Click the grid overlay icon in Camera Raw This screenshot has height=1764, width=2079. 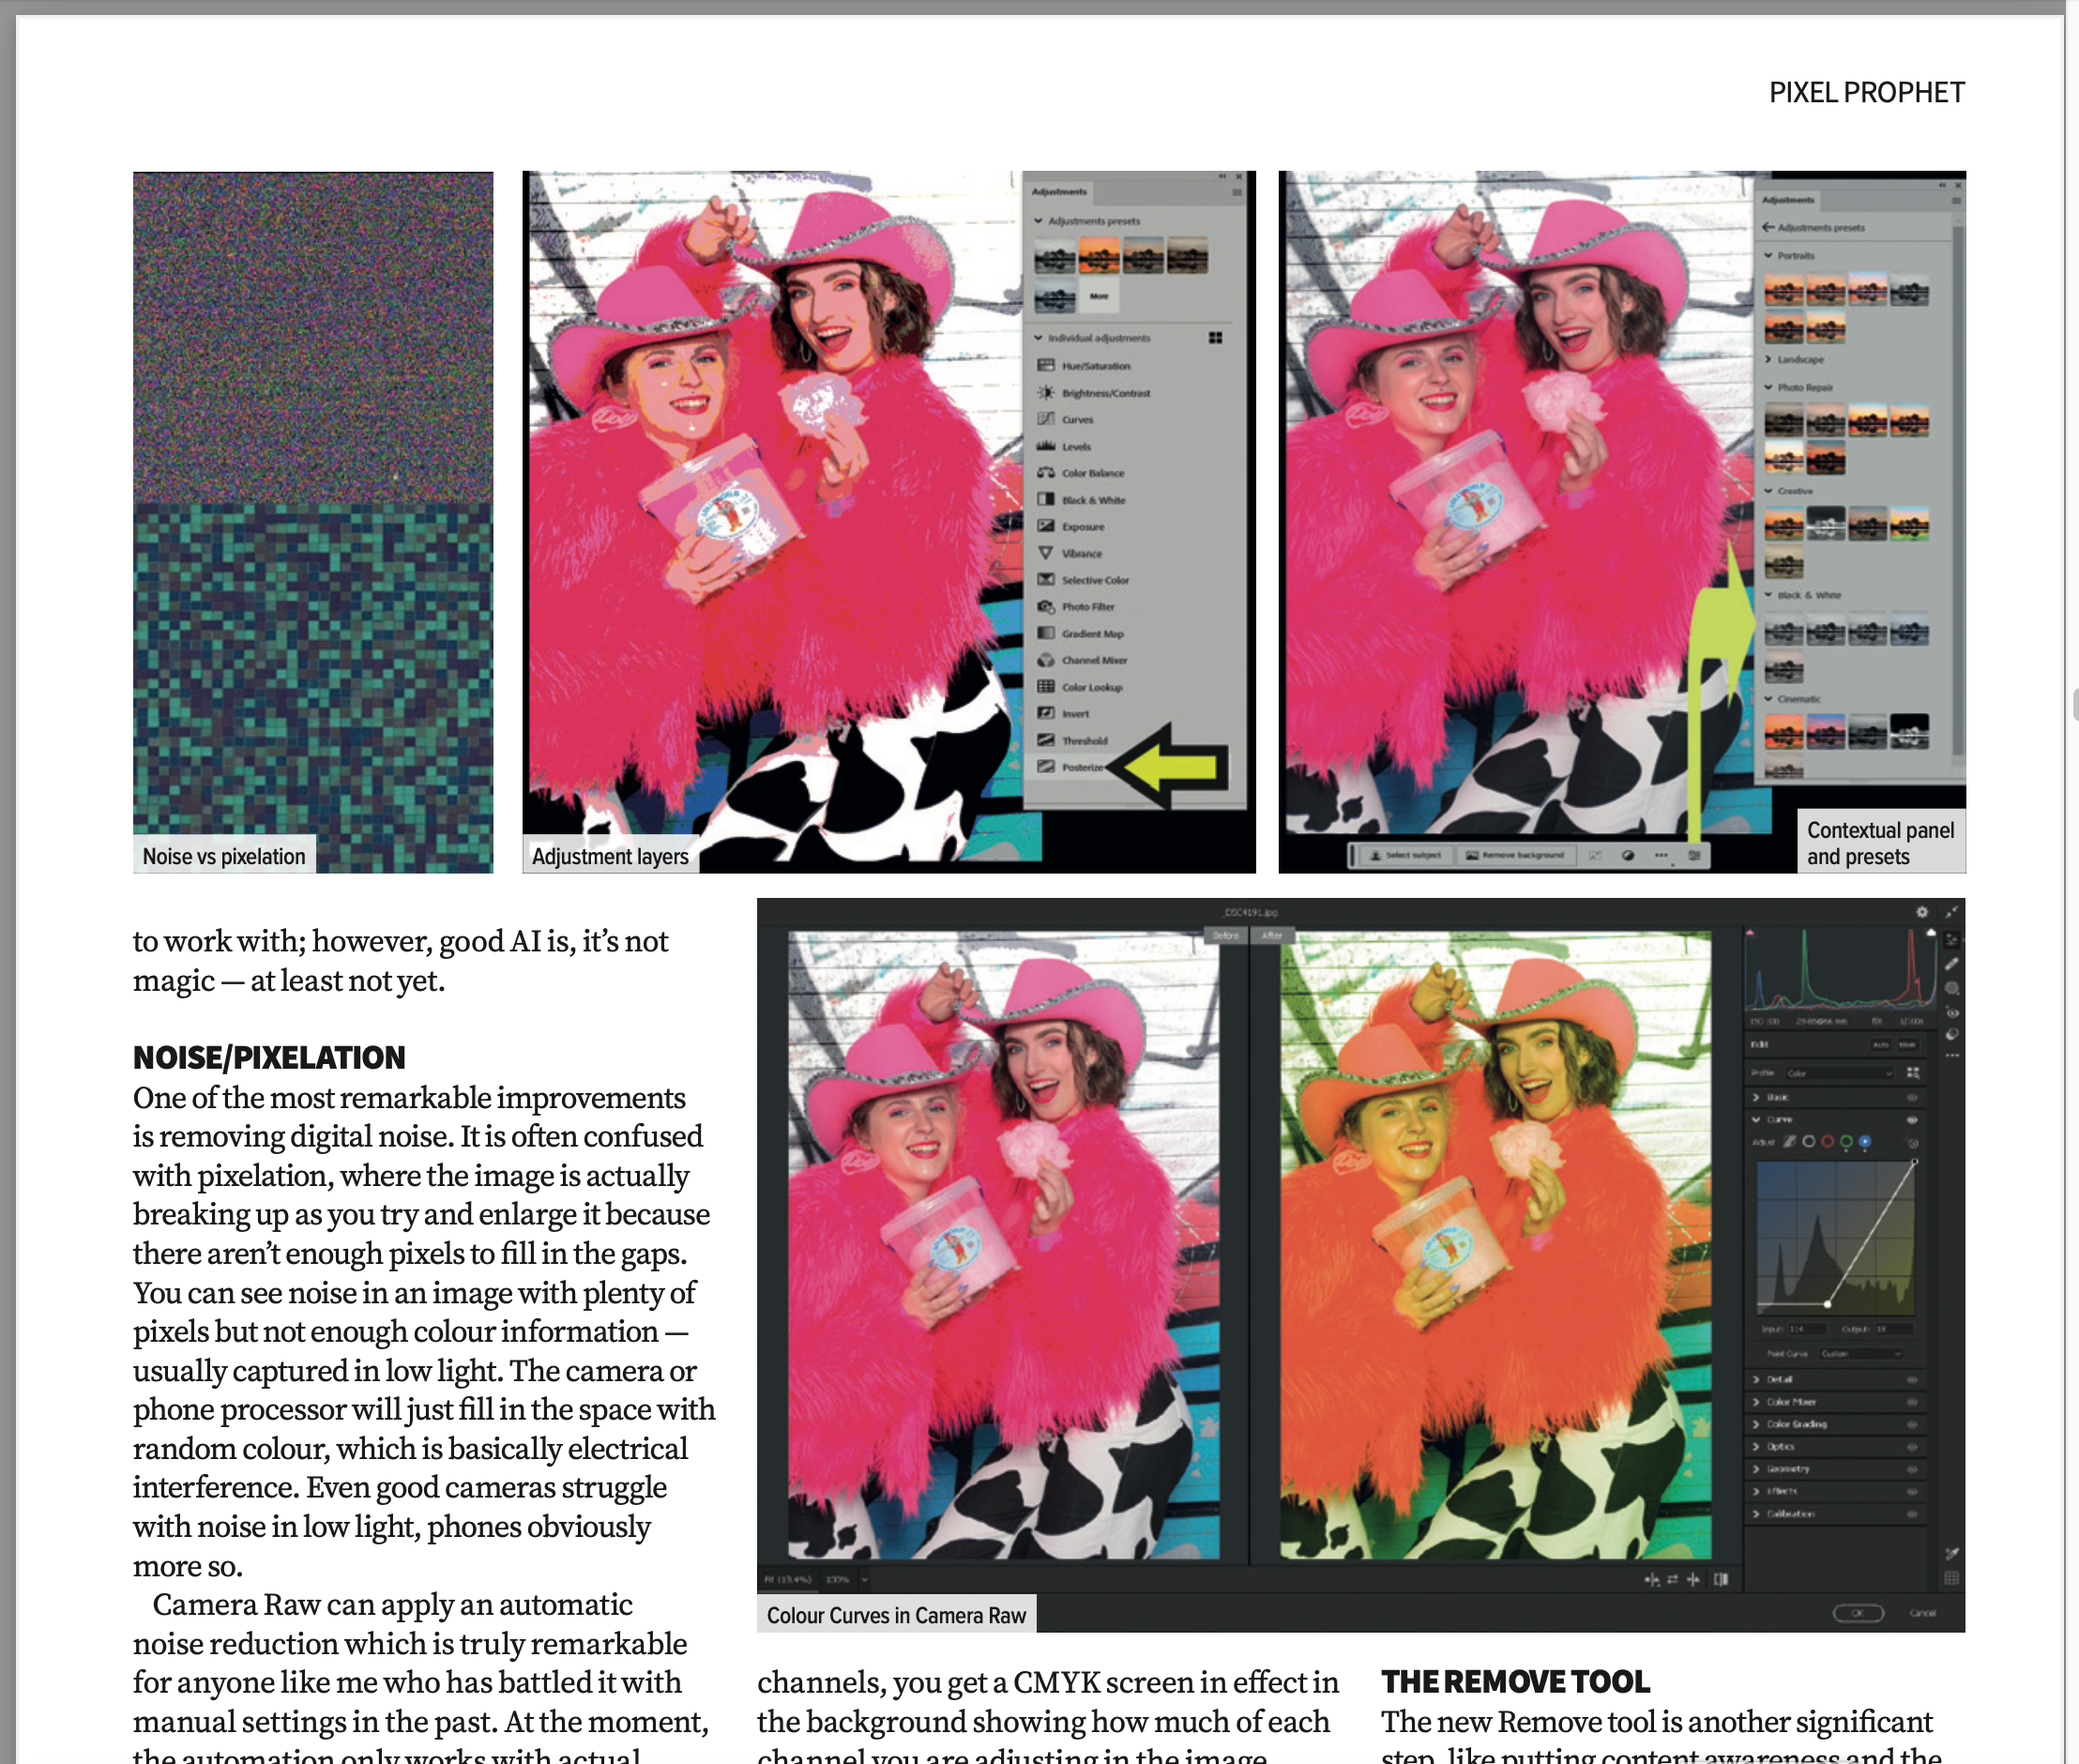pos(1951,1578)
